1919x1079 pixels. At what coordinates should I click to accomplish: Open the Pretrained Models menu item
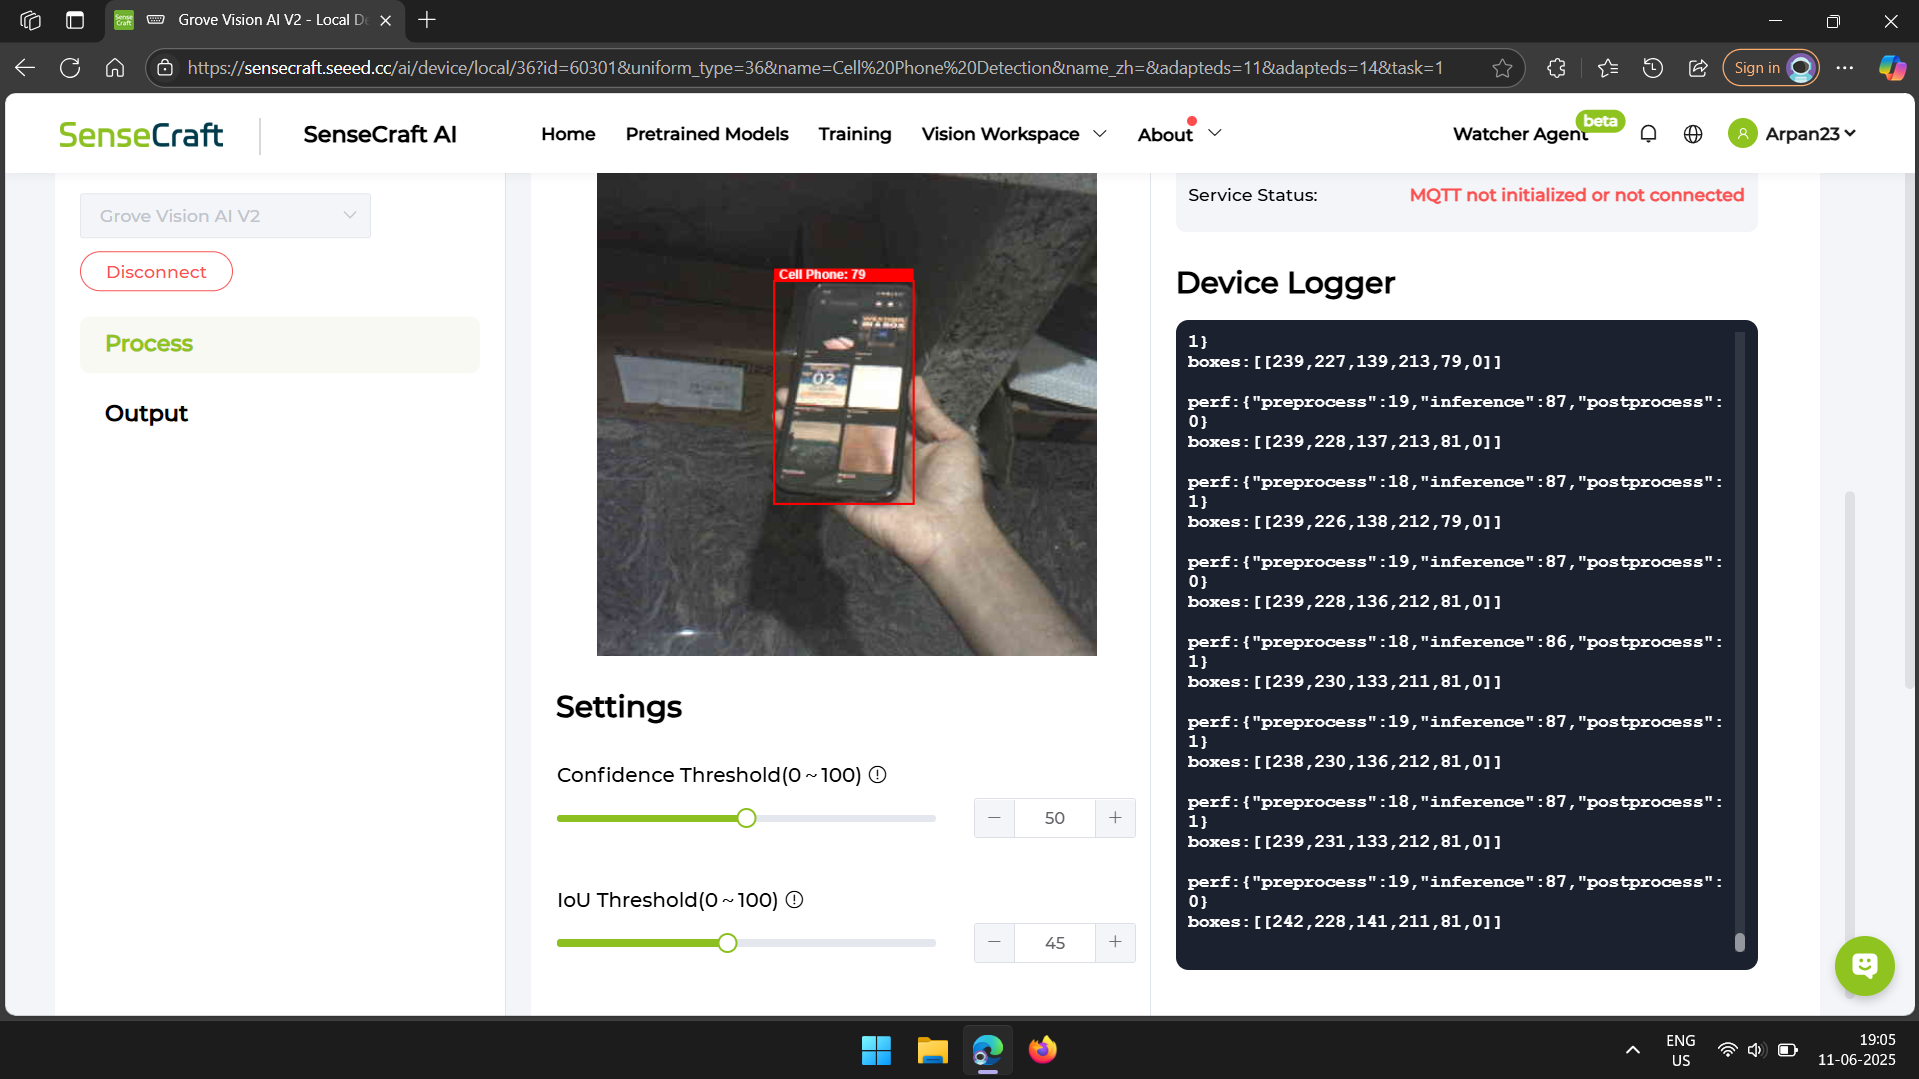pyautogui.click(x=707, y=134)
